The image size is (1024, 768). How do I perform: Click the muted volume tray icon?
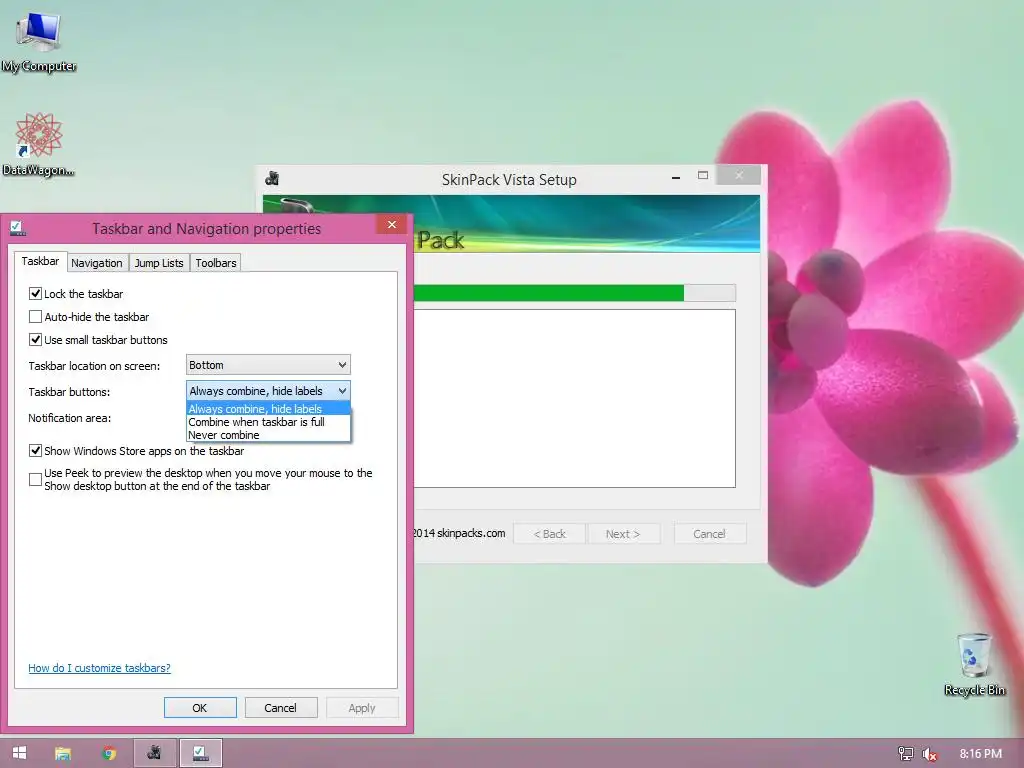point(929,754)
